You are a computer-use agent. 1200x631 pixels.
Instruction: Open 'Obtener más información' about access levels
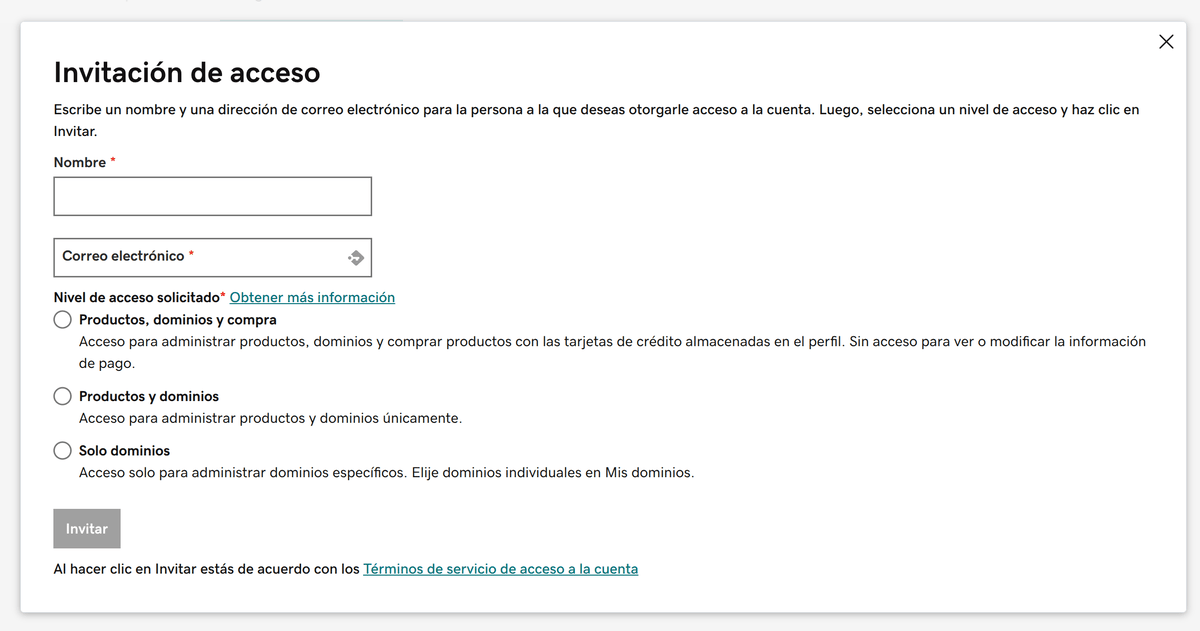[x=313, y=297]
